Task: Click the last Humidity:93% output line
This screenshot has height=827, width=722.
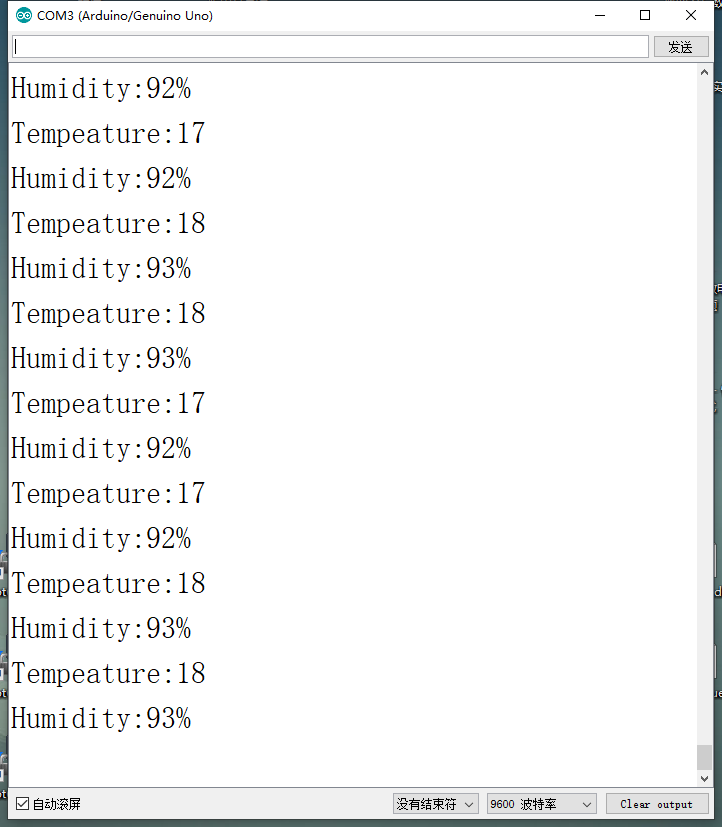Action: [101, 718]
